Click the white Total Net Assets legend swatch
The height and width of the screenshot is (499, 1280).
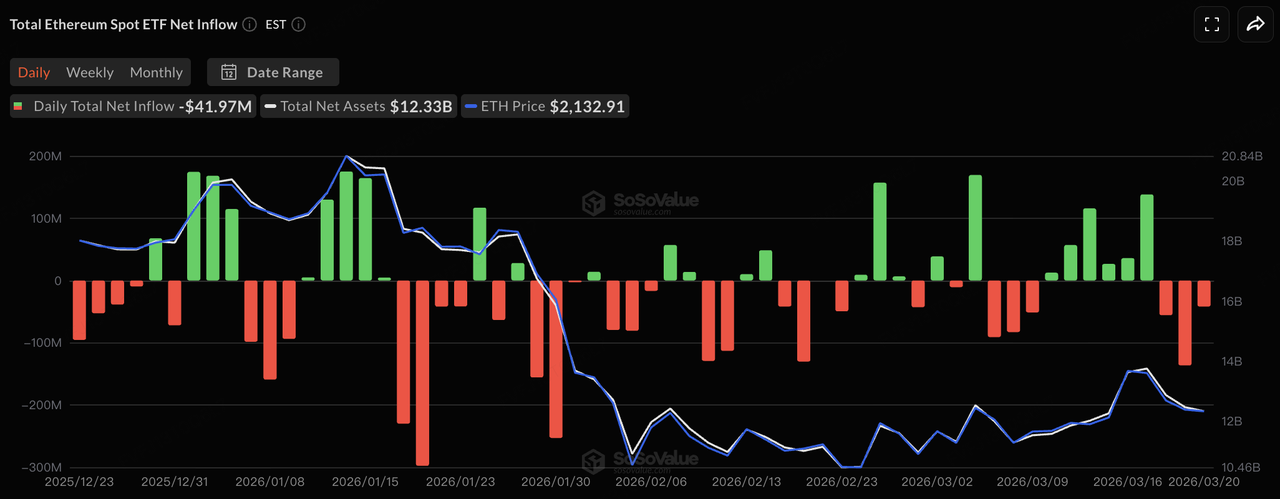click(270, 106)
